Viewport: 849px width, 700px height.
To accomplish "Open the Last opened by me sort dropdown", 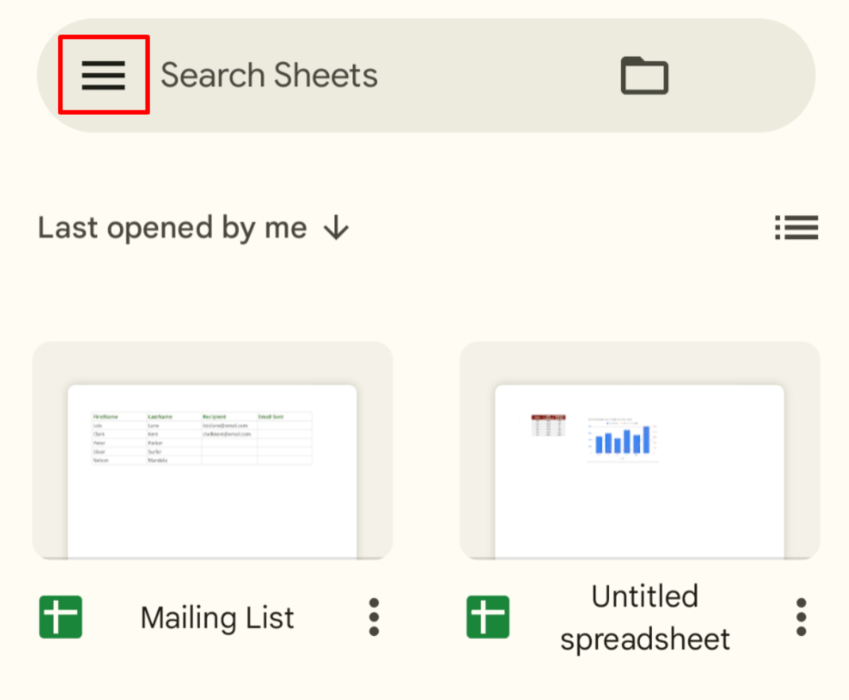I will pos(171,227).
